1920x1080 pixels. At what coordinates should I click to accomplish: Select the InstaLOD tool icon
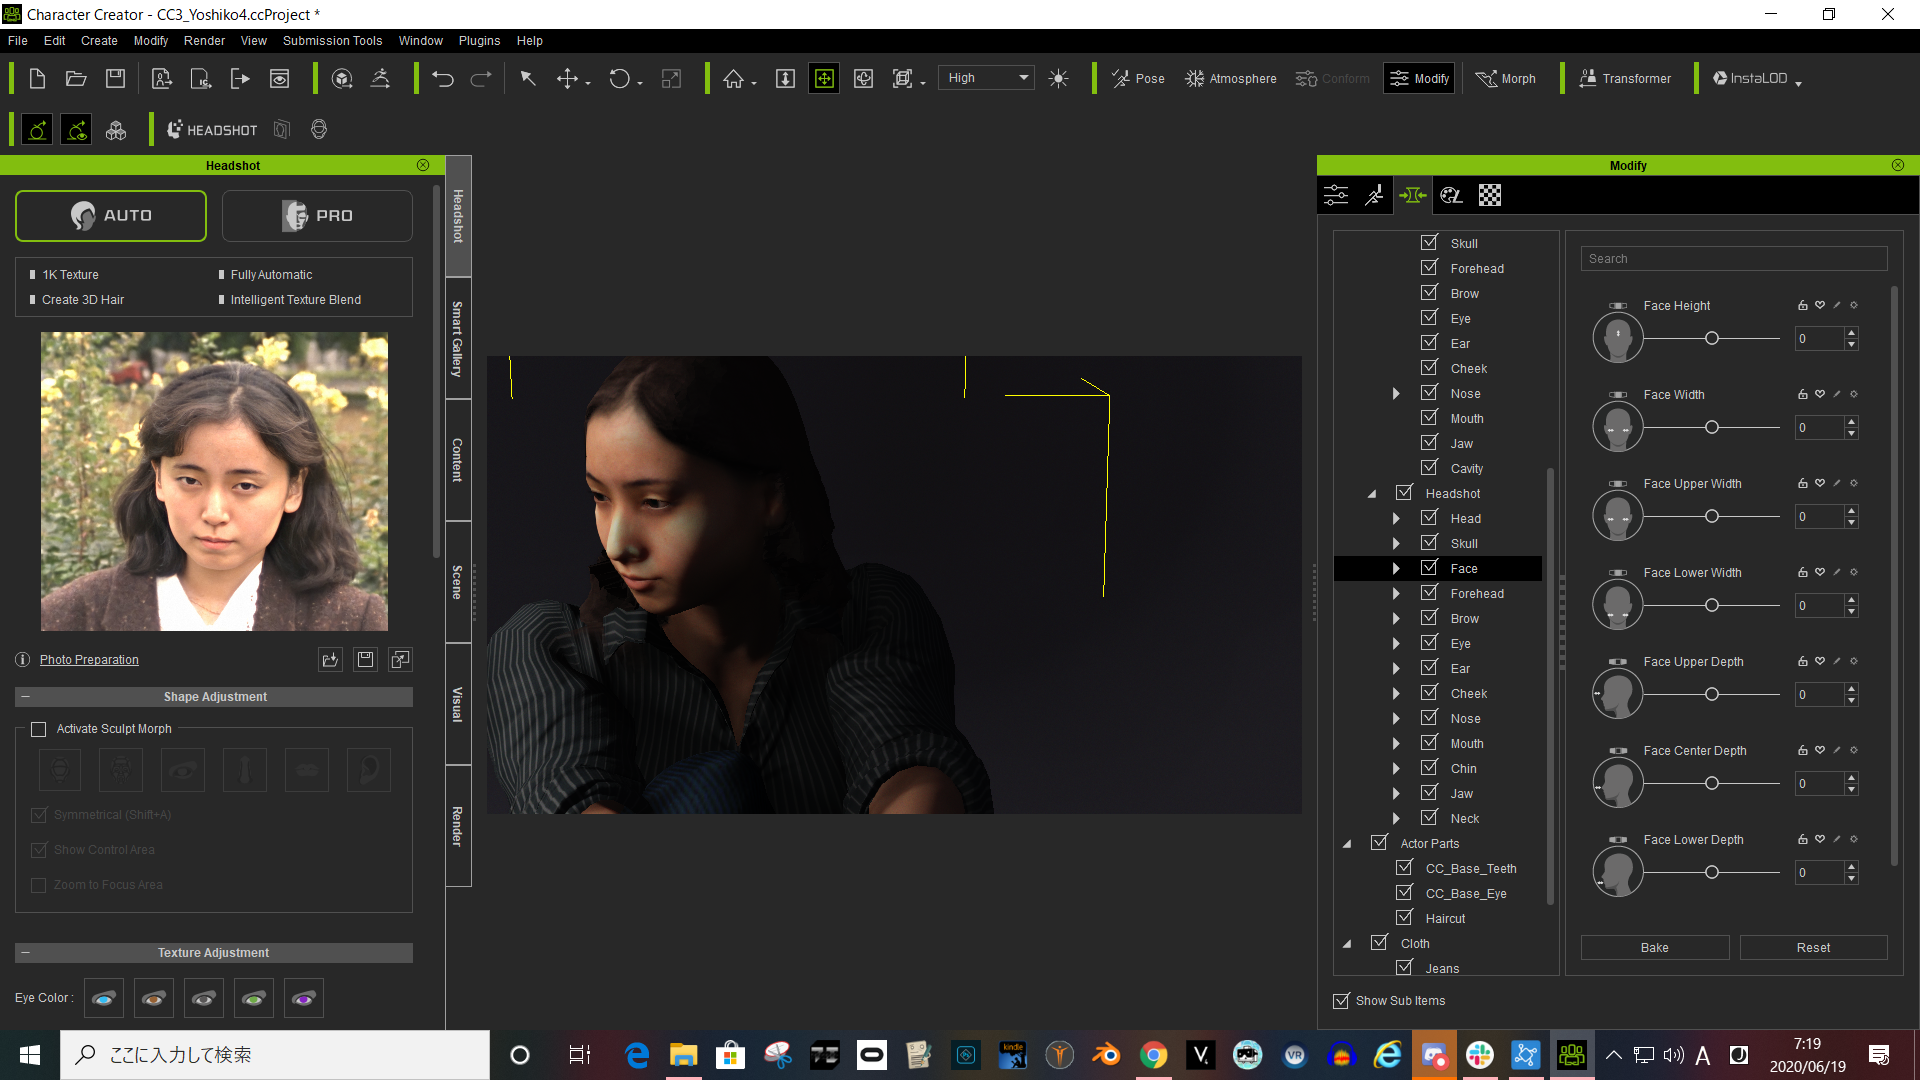[1720, 76]
